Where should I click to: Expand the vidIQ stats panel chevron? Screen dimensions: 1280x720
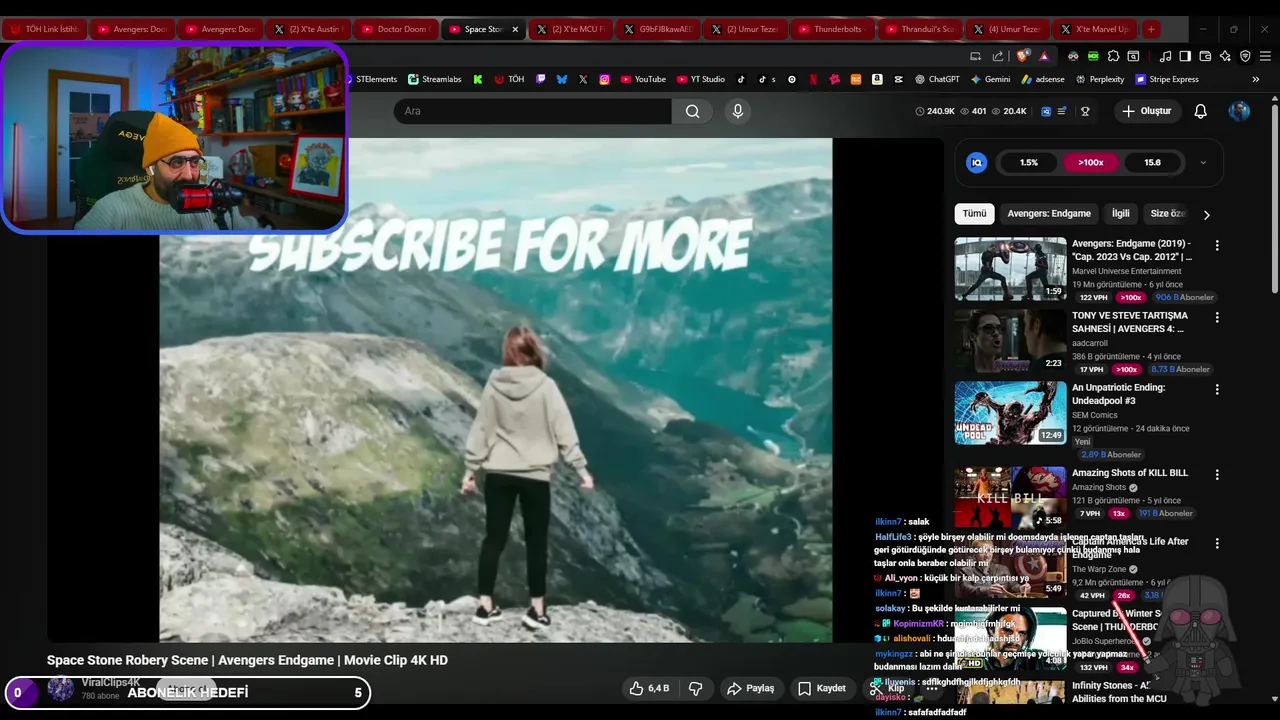[1203, 162]
